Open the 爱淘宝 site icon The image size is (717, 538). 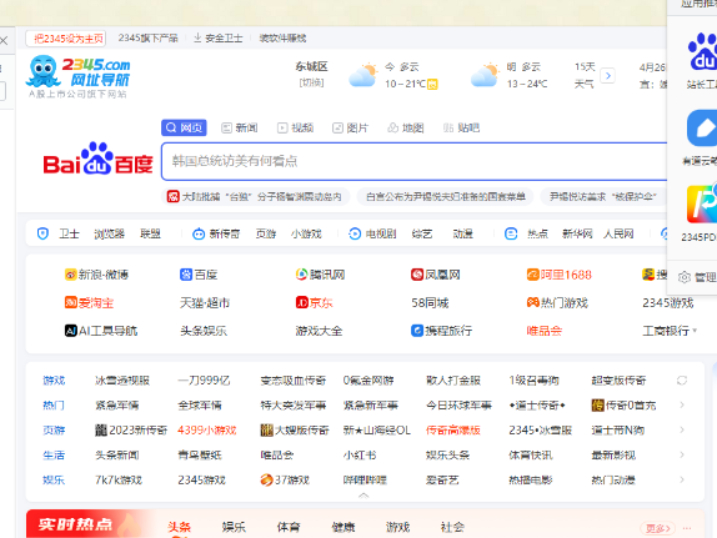click(70, 303)
